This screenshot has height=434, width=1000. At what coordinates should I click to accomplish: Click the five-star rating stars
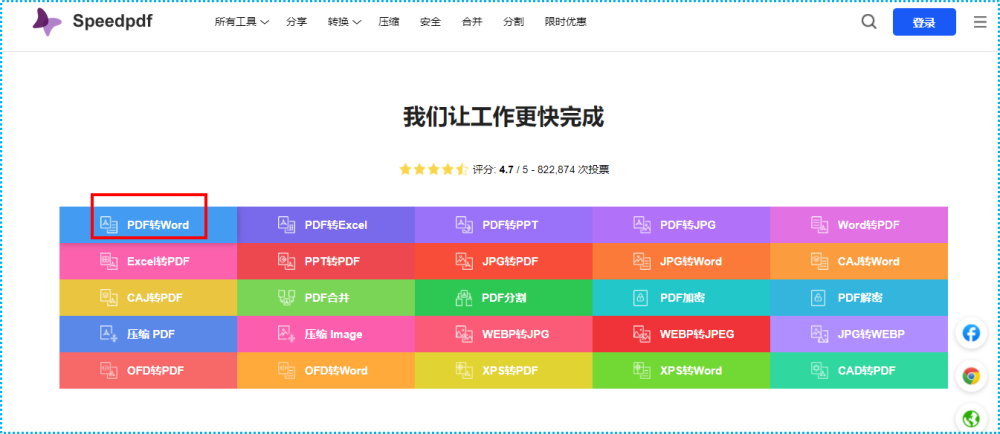(434, 170)
